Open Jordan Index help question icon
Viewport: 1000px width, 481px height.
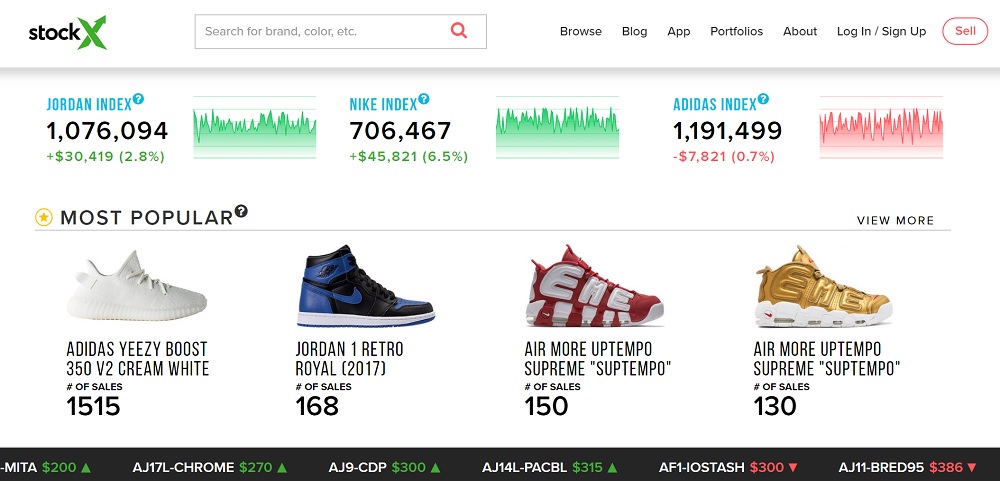click(139, 99)
